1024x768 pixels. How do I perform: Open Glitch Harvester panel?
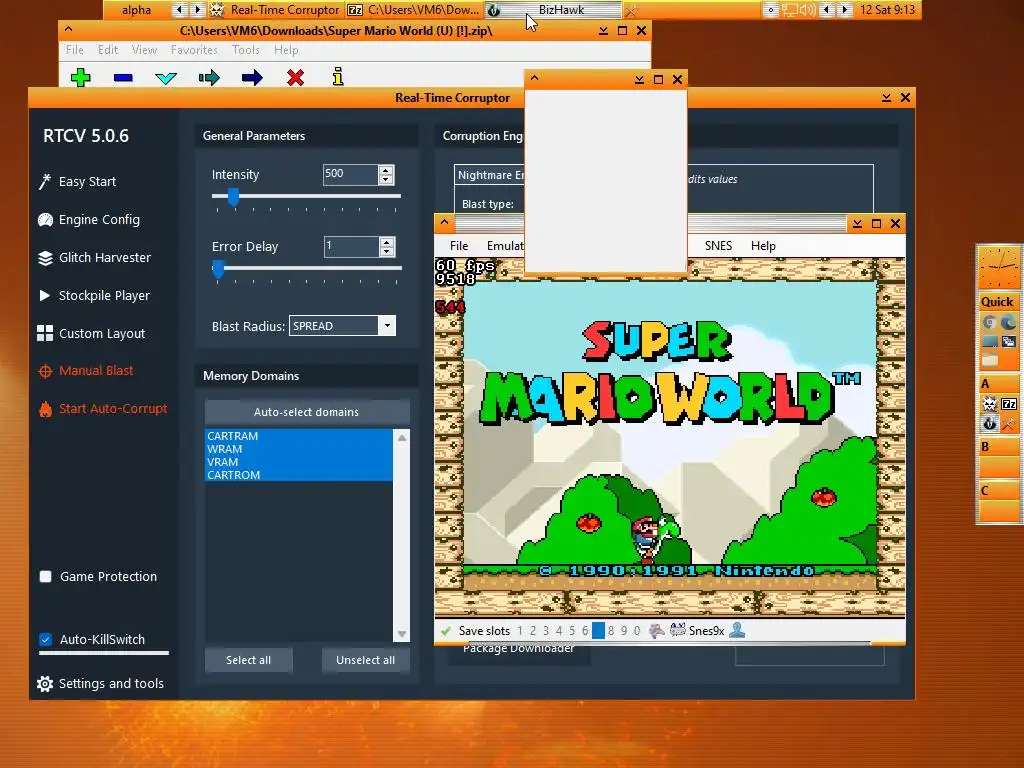coord(94,257)
